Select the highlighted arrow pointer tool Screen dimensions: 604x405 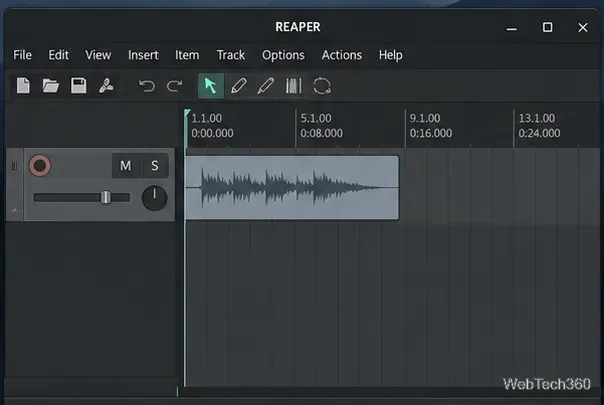211,86
